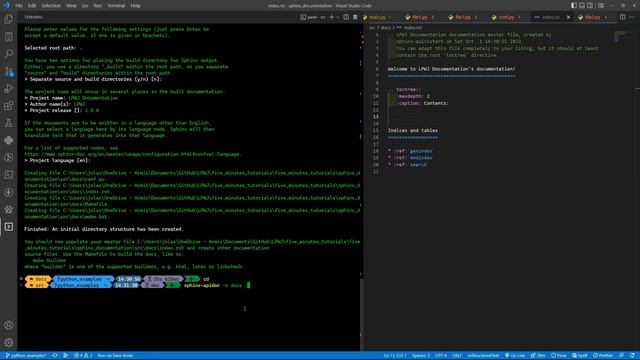Open notifications bell in status bar
This screenshot has width=640, height=360.
coord(632,356)
